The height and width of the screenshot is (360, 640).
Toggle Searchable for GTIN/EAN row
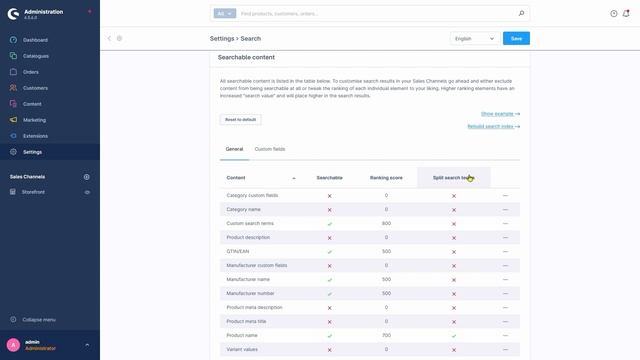click(x=329, y=252)
